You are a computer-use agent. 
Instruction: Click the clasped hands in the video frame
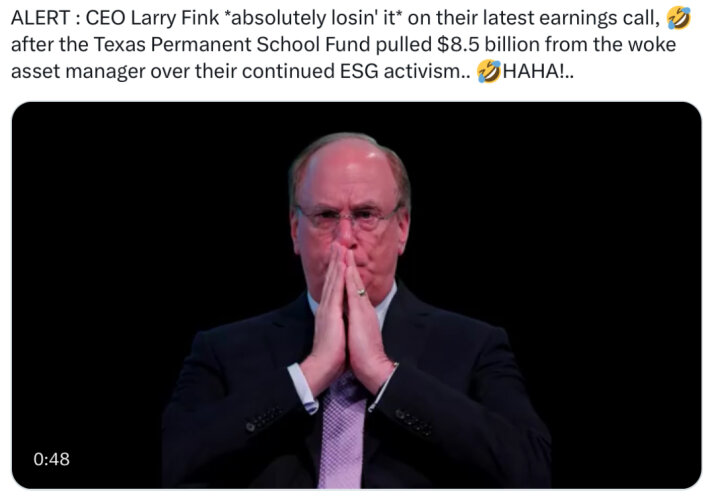pos(347,321)
